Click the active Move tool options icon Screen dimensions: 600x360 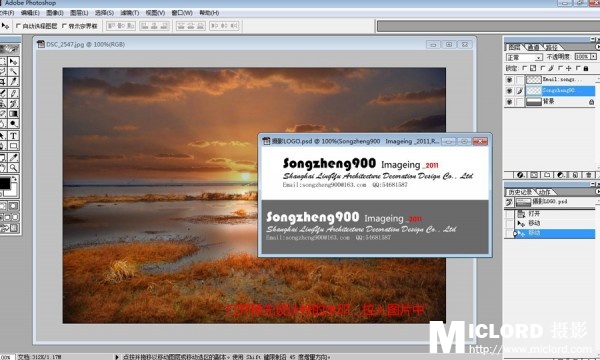click(5, 26)
